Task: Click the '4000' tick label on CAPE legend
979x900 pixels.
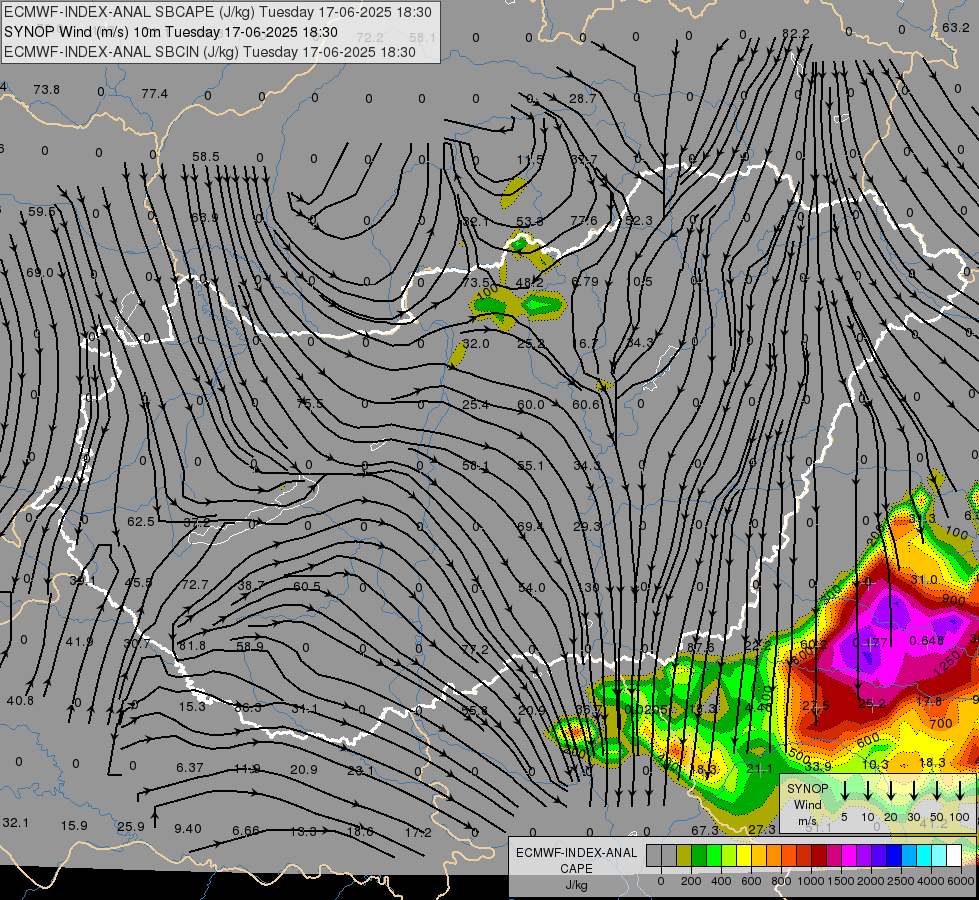Action: click(x=931, y=881)
